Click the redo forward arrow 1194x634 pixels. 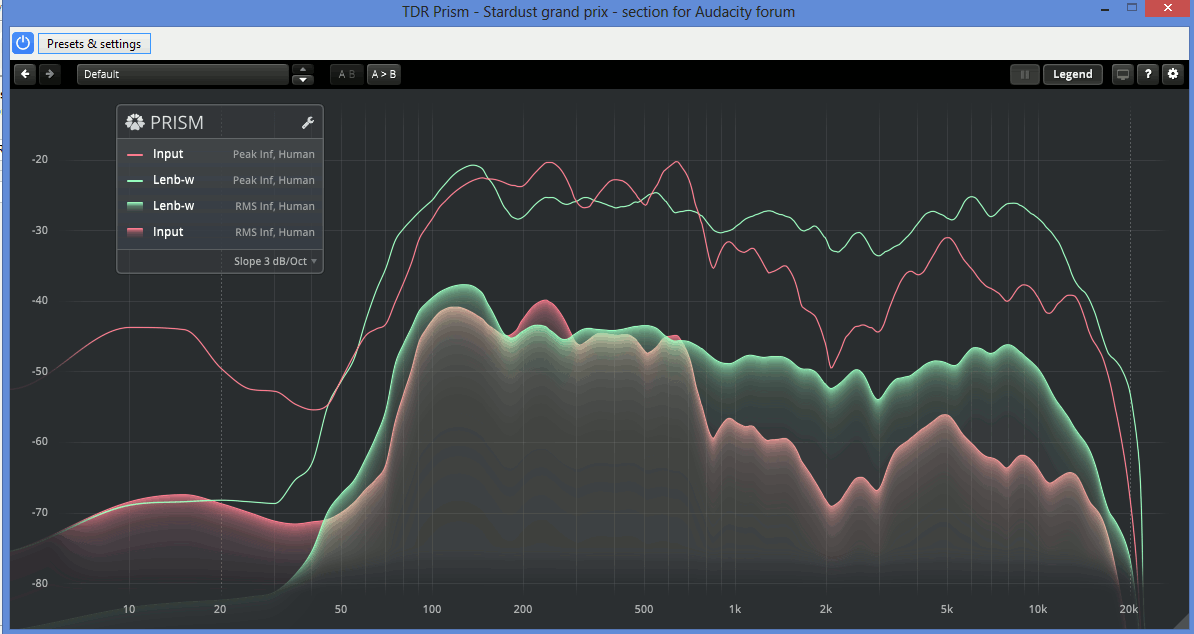49,74
